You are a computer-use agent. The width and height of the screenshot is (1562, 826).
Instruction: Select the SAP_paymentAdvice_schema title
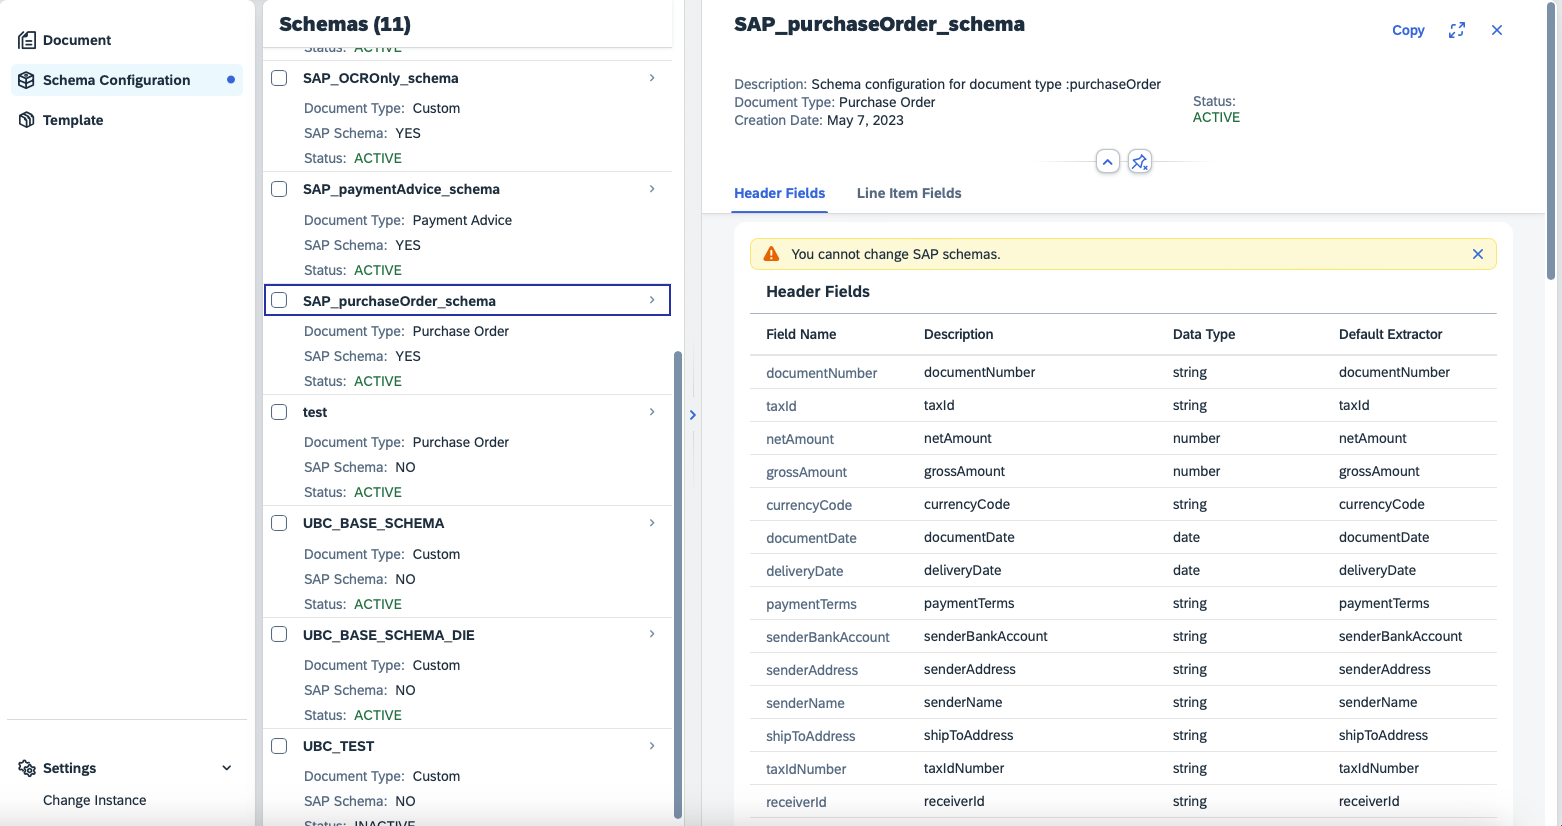(x=401, y=189)
